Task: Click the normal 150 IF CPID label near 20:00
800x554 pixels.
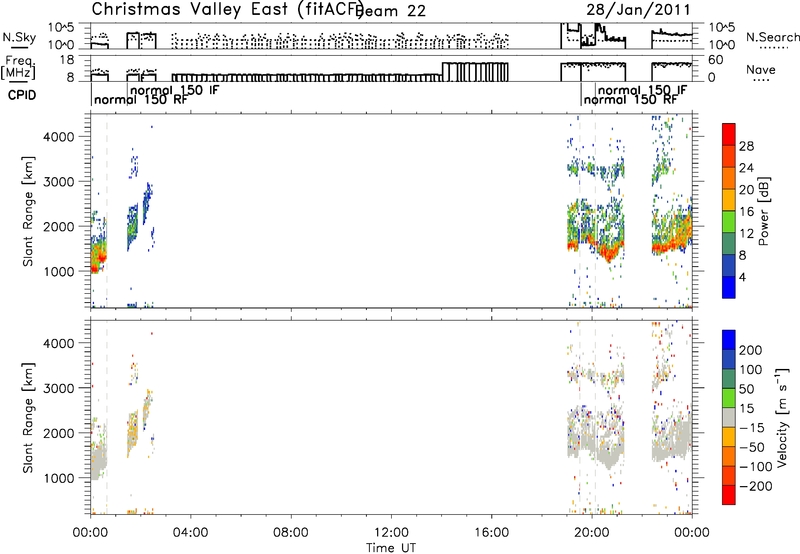Action: pyautogui.click(x=642, y=90)
